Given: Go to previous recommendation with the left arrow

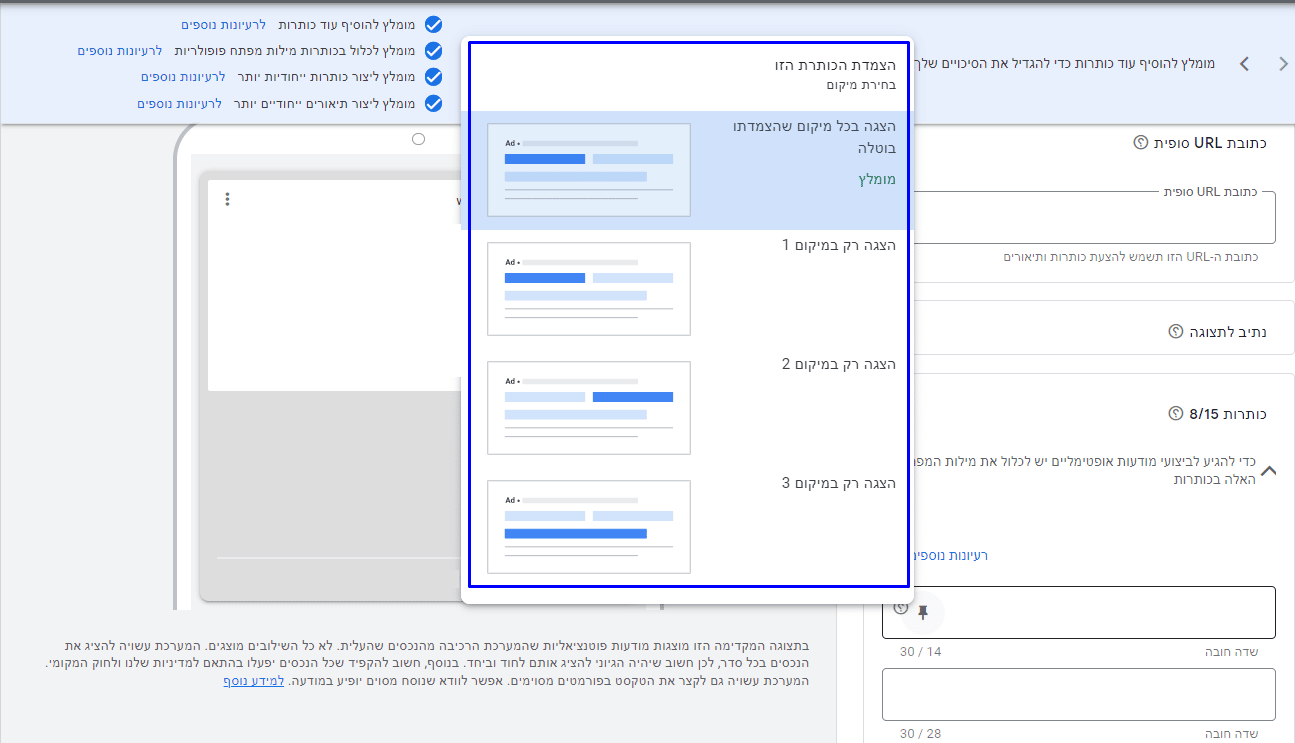Looking at the screenshot, I should [1244, 64].
